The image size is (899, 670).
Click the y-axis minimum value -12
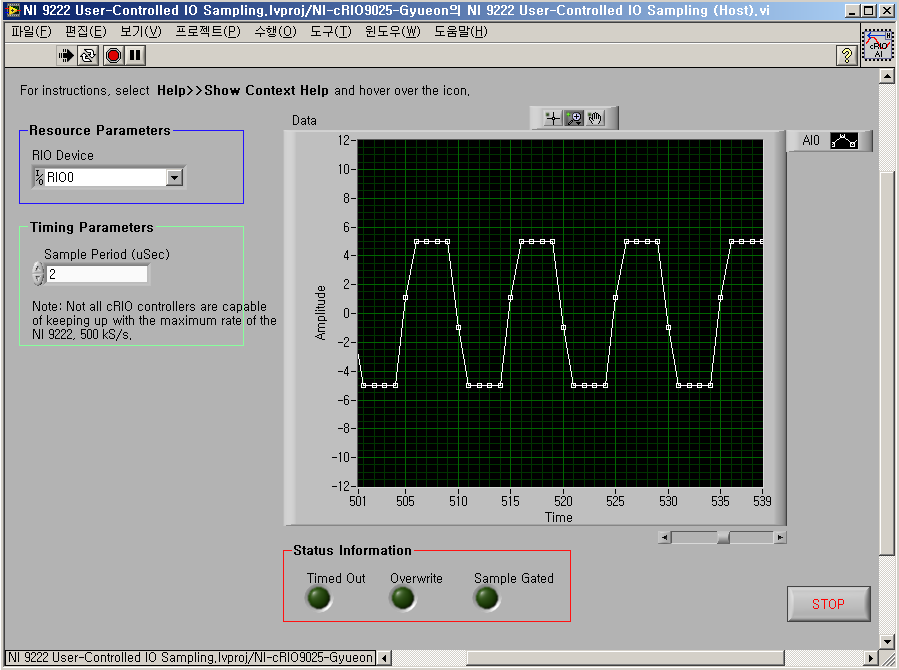(x=341, y=486)
